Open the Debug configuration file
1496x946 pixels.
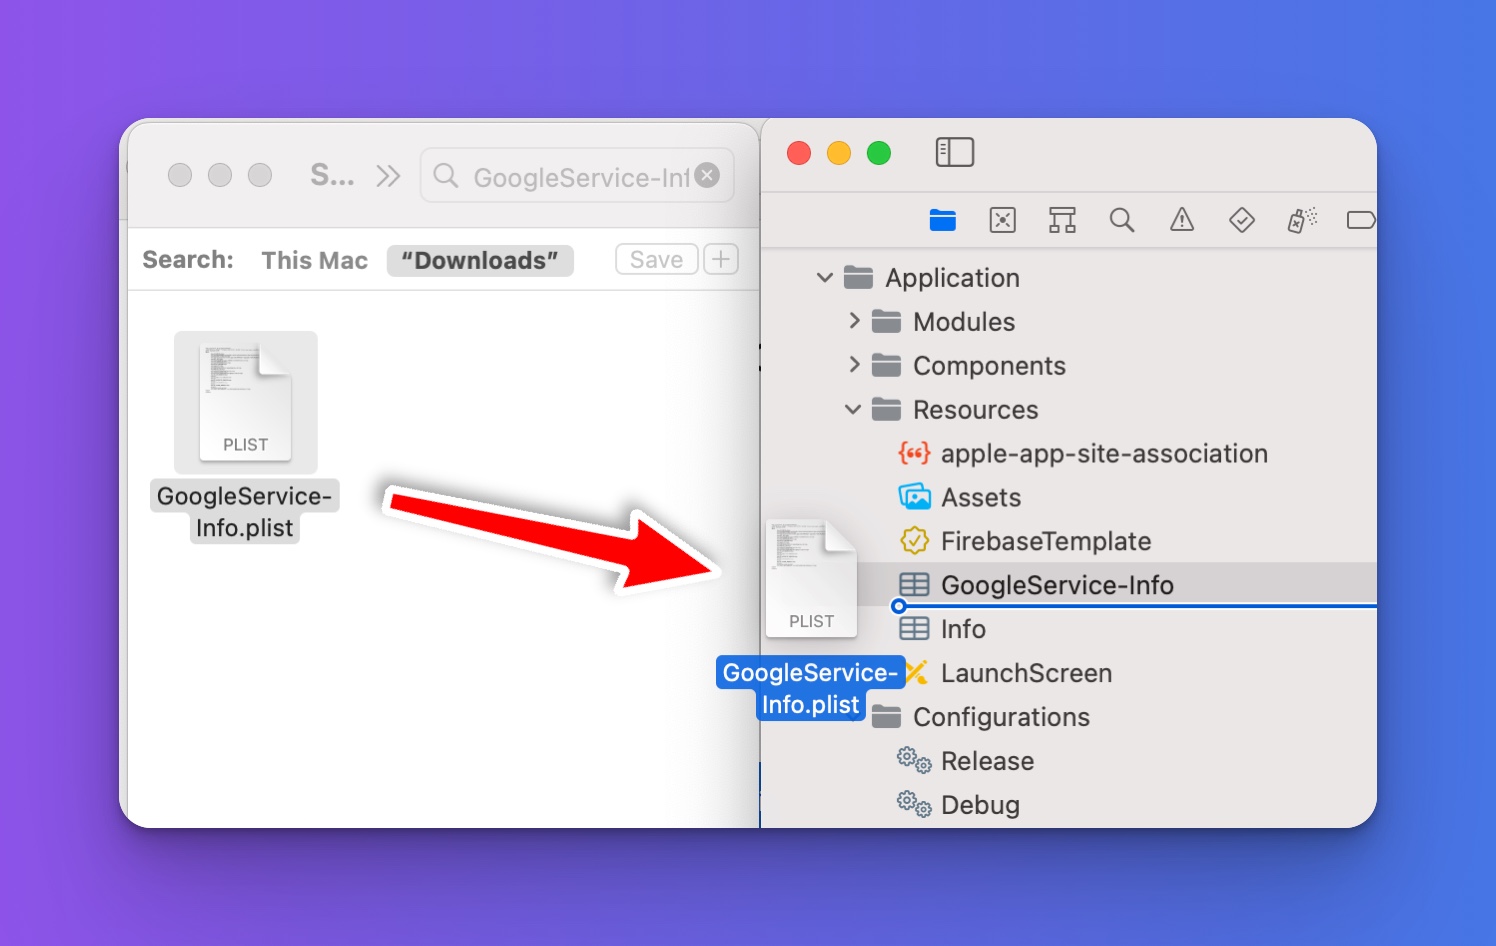(x=980, y=805)
